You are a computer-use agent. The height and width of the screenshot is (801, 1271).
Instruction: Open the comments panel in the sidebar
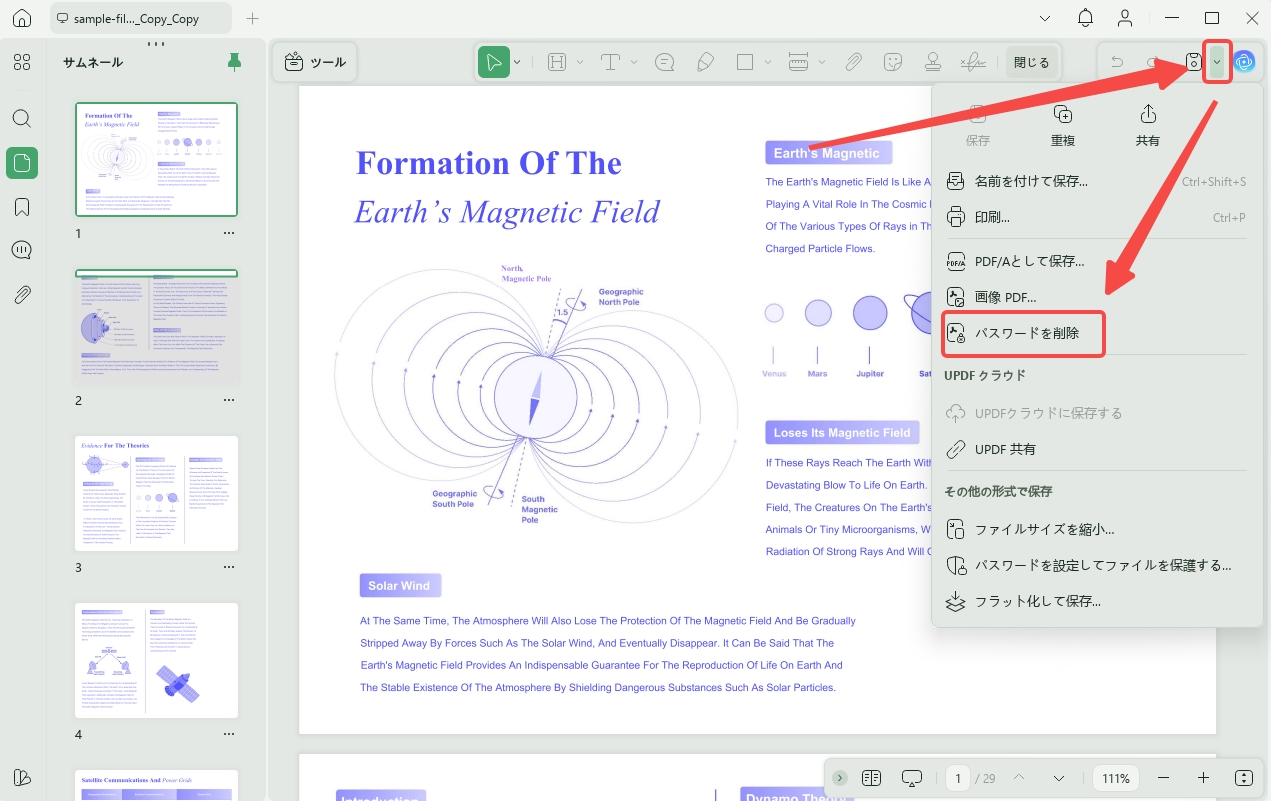pyautogui.click(x=22, y=250)
